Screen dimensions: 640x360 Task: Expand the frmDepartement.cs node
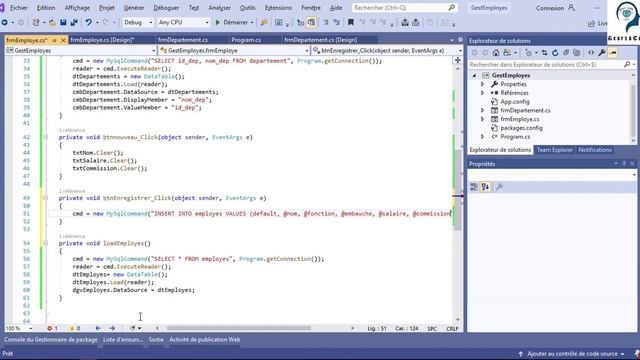[482, 111]
